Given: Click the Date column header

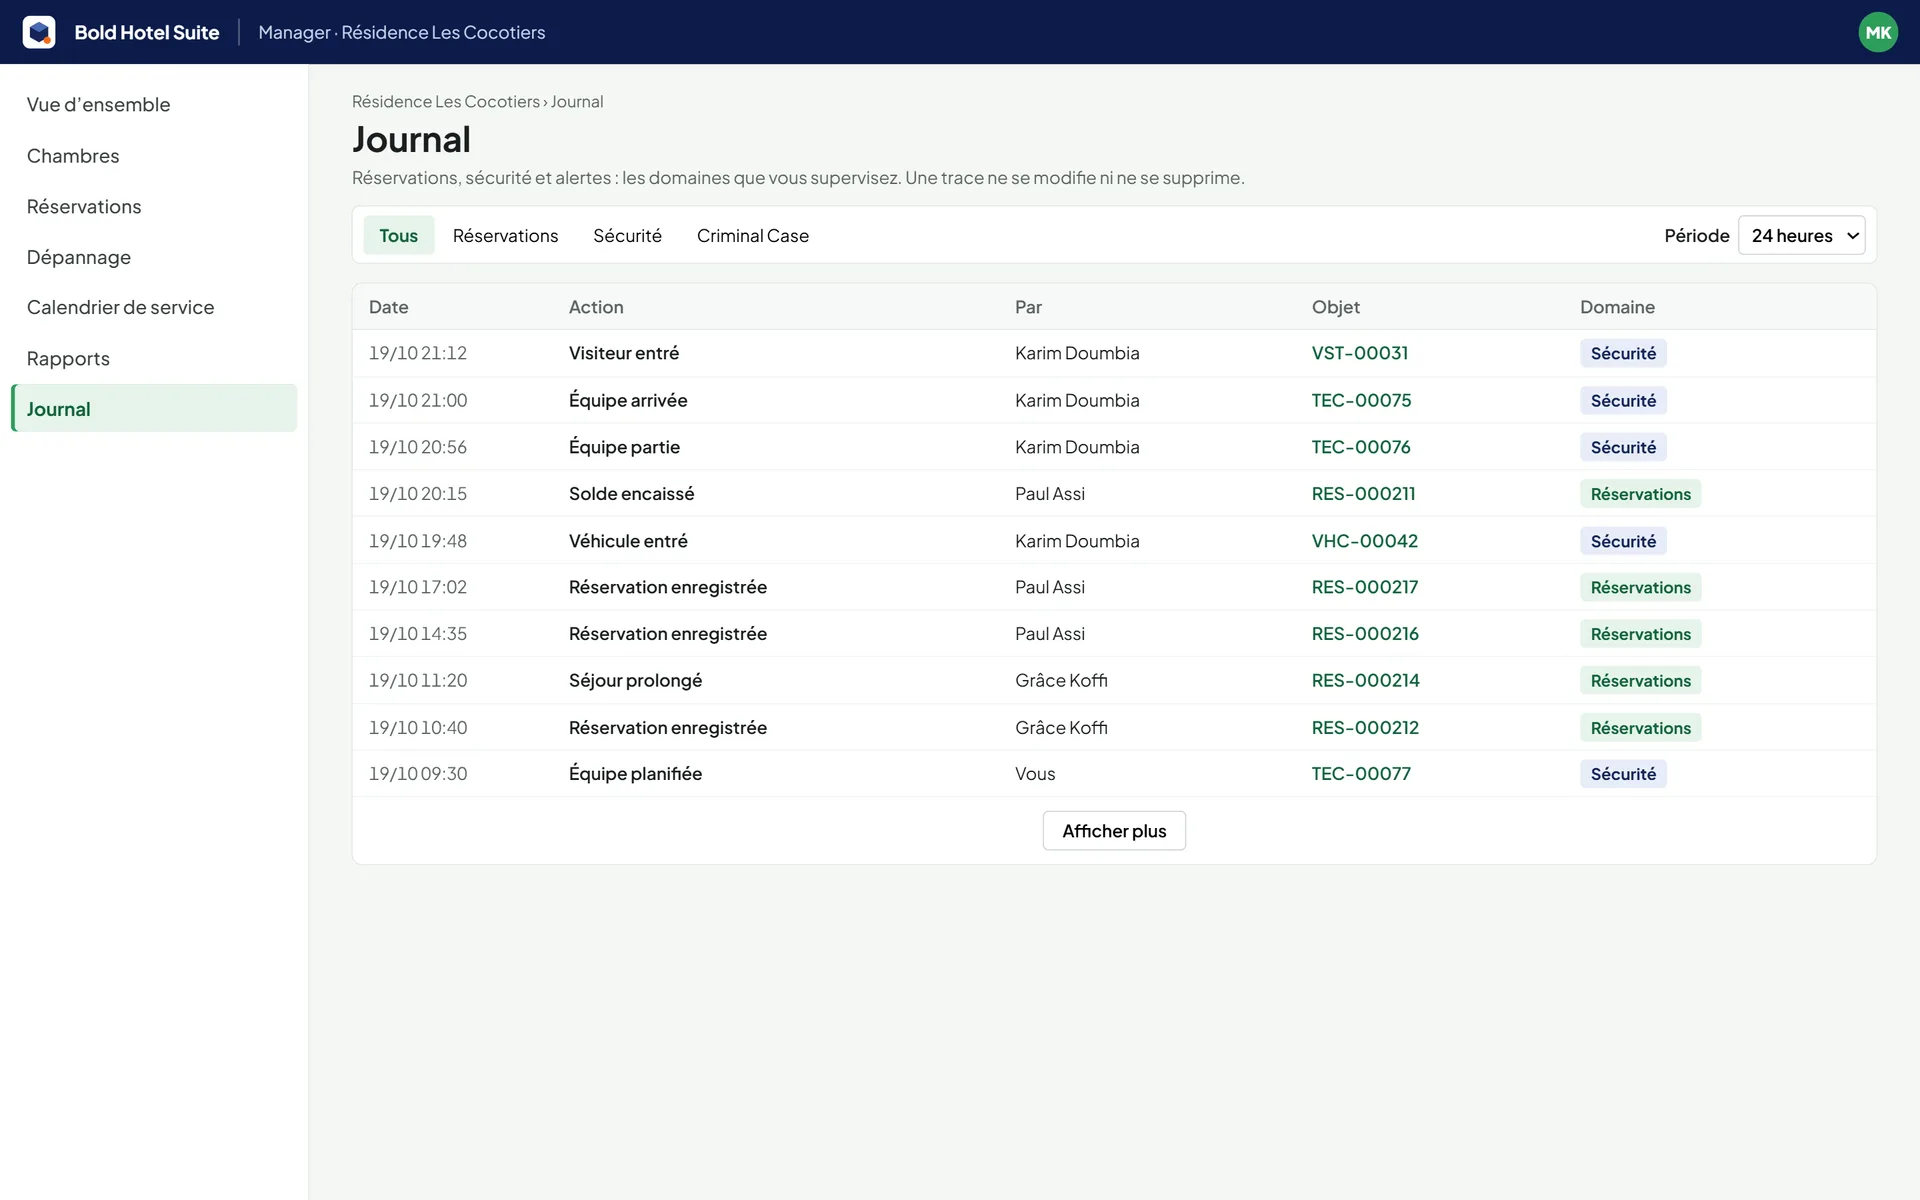Looking at the screenshot, I should click(x=388, y=307).
